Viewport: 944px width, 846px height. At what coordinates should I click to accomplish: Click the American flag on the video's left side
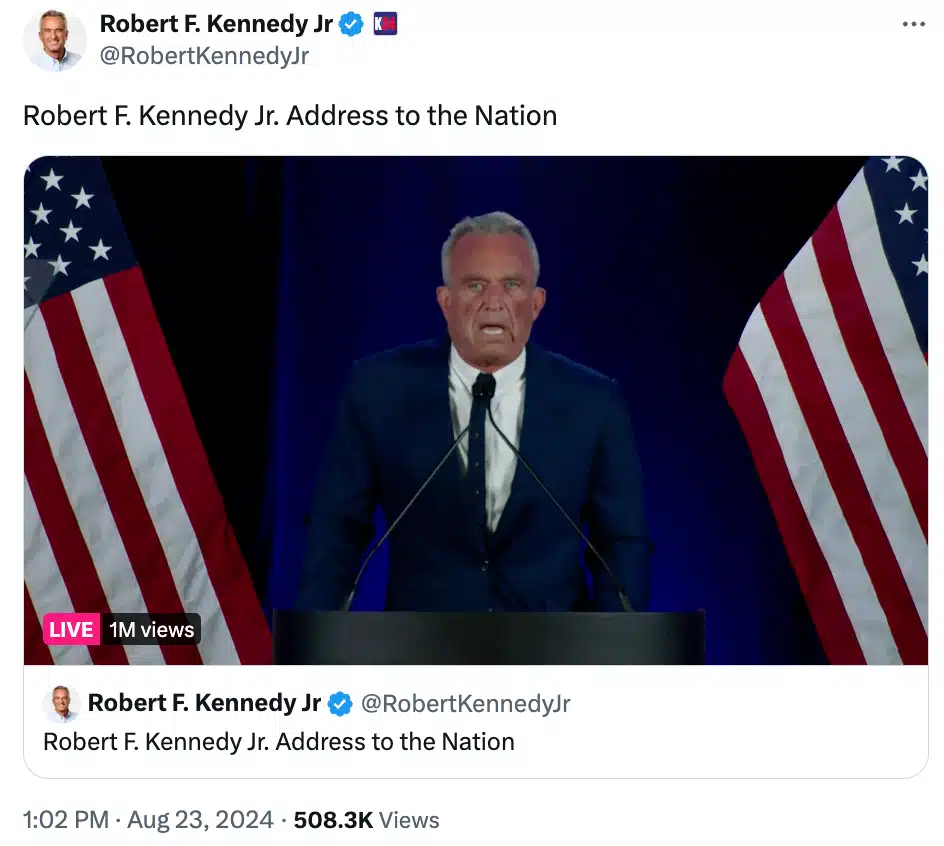[135, 410]
